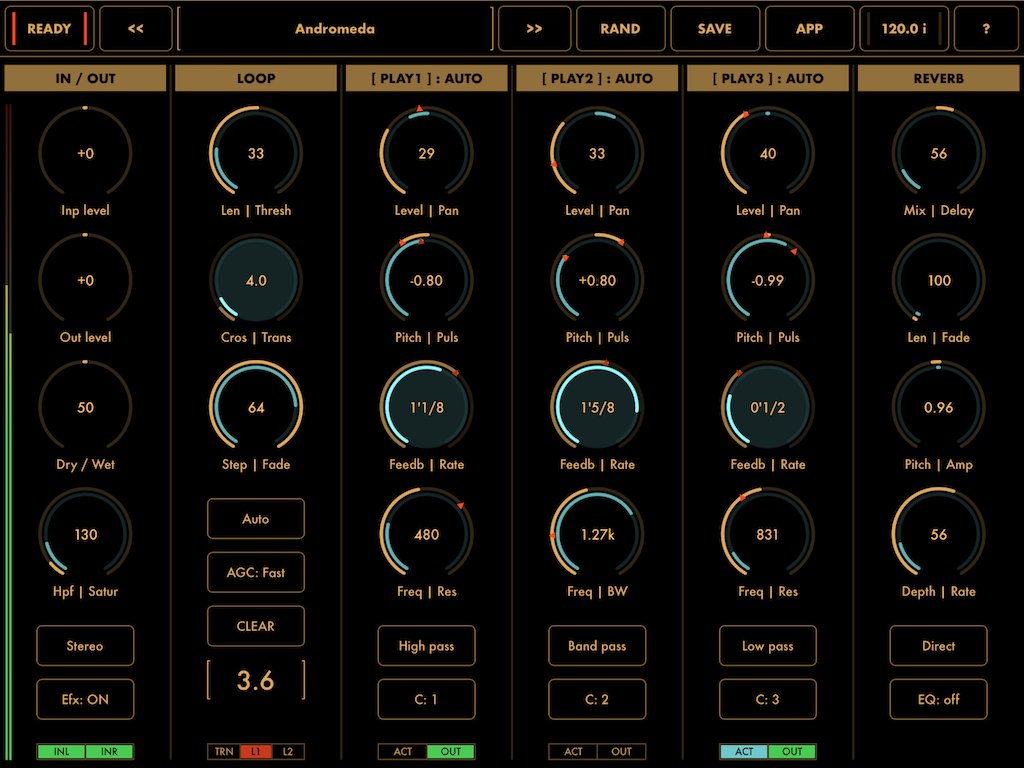Tap the Mix | Delay knob in REVERB
Screen dimensions: 1024x768
click(938, 154)
